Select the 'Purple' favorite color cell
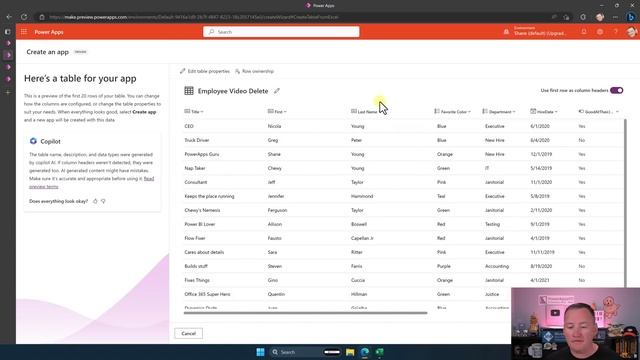 pos(444,266)
